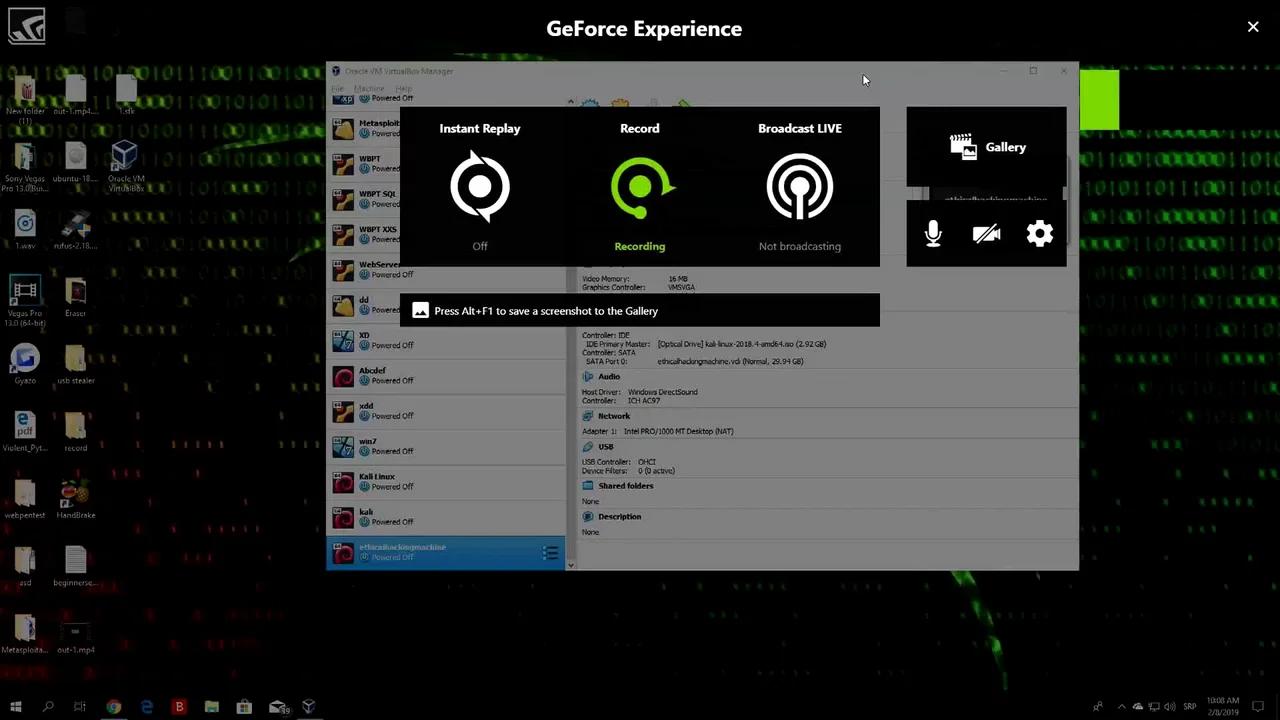Close the GeForce Experience overlay
The height and width of the screenshot is (720, 1280).
tap(1253, 27)
